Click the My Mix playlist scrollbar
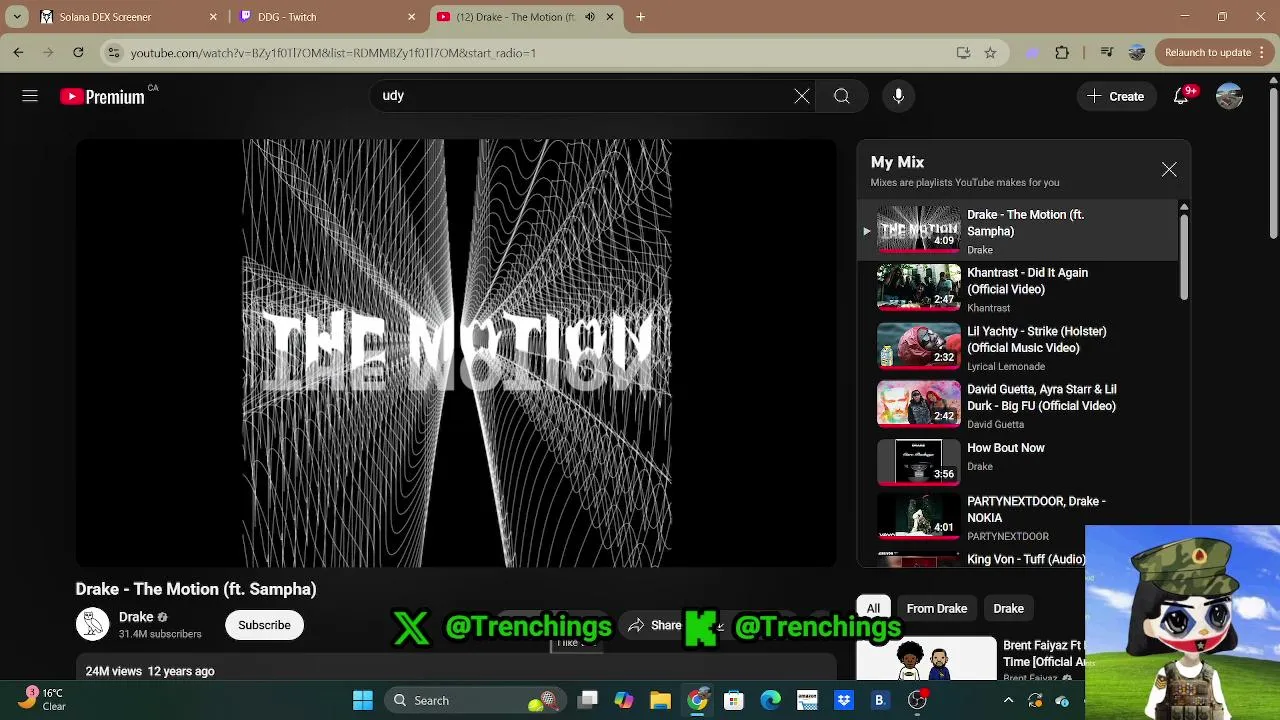This screenshot has height=720, width=1280. point(1184,255)
